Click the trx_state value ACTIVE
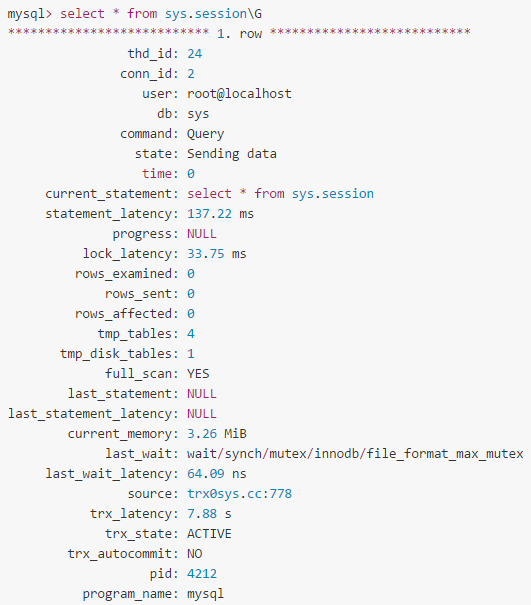The width and height of the screenshot is (531, 605). (x=209, y=534)
